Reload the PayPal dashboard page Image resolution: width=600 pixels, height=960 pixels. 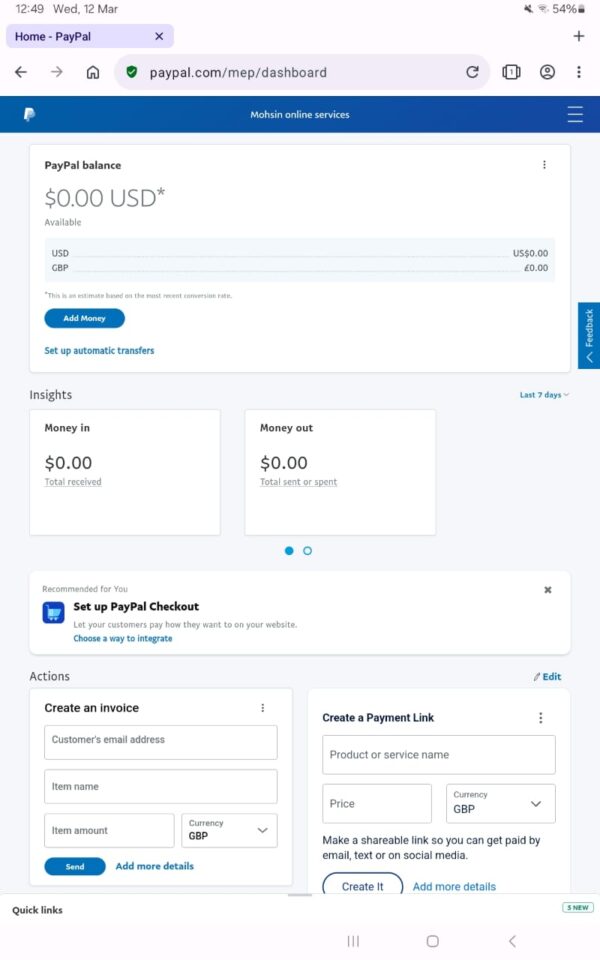(x=472, y=72)
